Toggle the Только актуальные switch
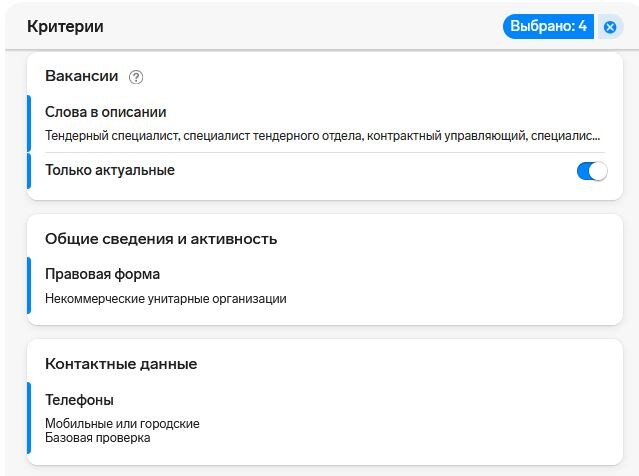The image size is (639, 476). 592,171
